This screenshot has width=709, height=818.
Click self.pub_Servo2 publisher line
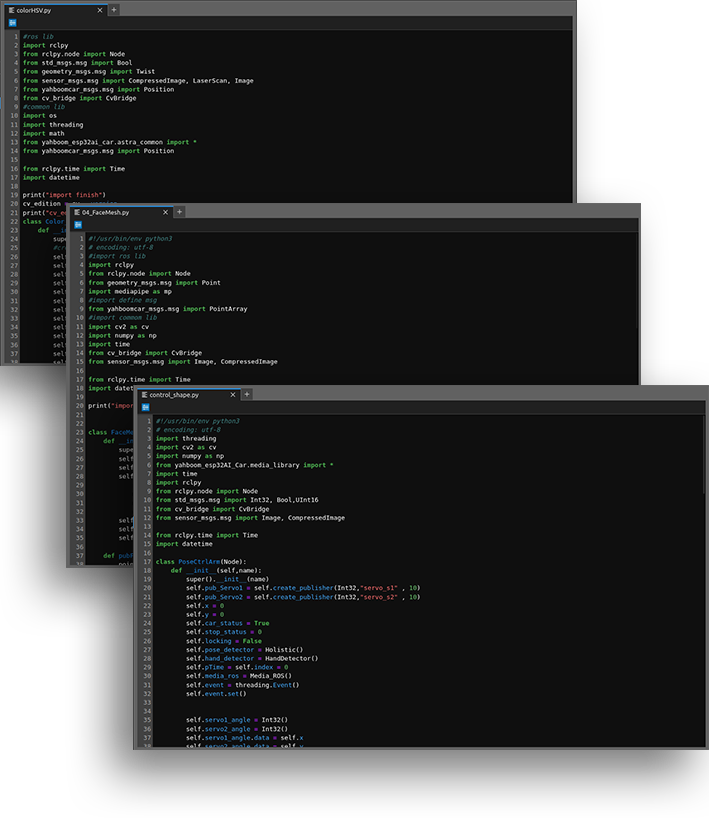303,597
